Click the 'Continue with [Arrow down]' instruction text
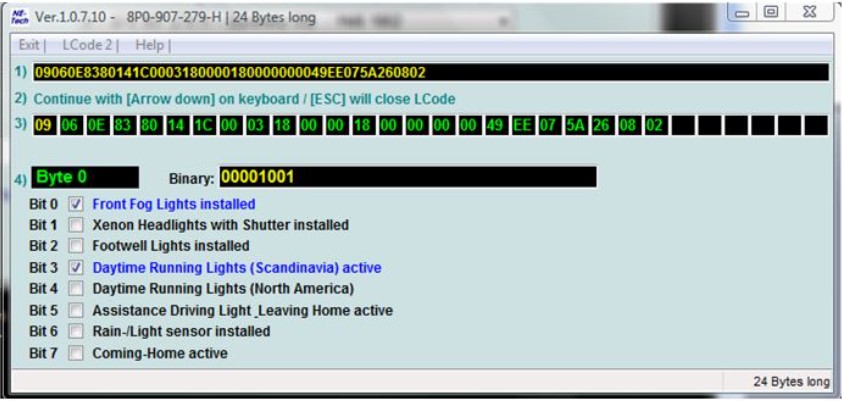842x401 pixels. coord(244,99)
